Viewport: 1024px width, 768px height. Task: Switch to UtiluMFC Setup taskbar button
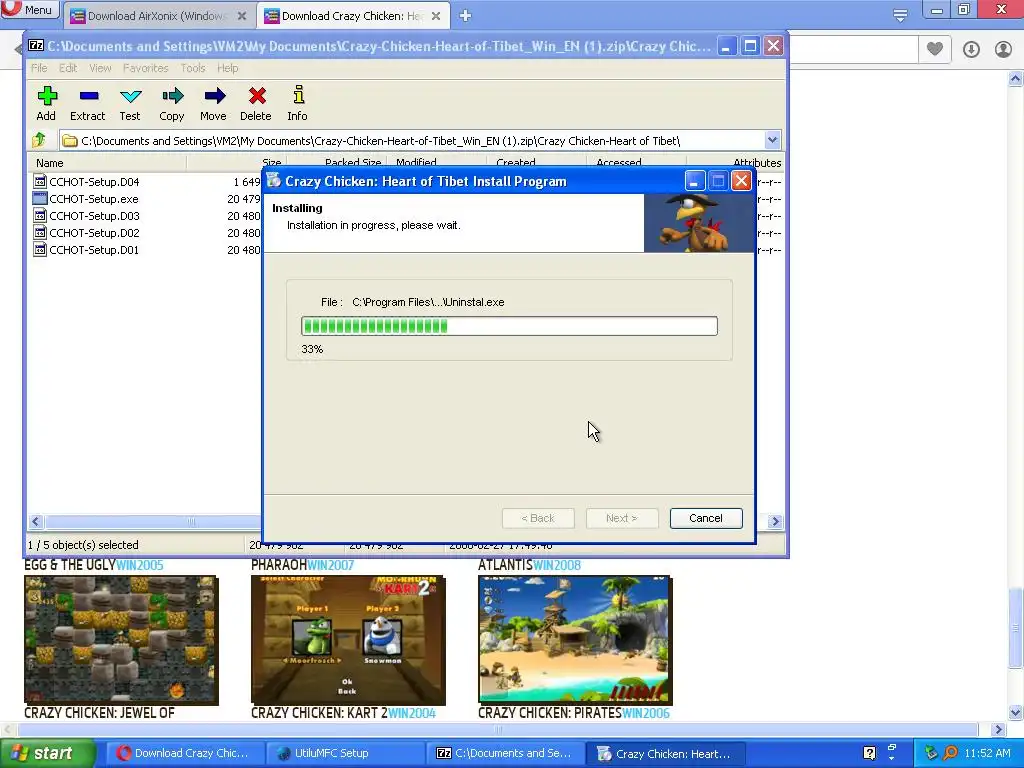pos(343,753)
